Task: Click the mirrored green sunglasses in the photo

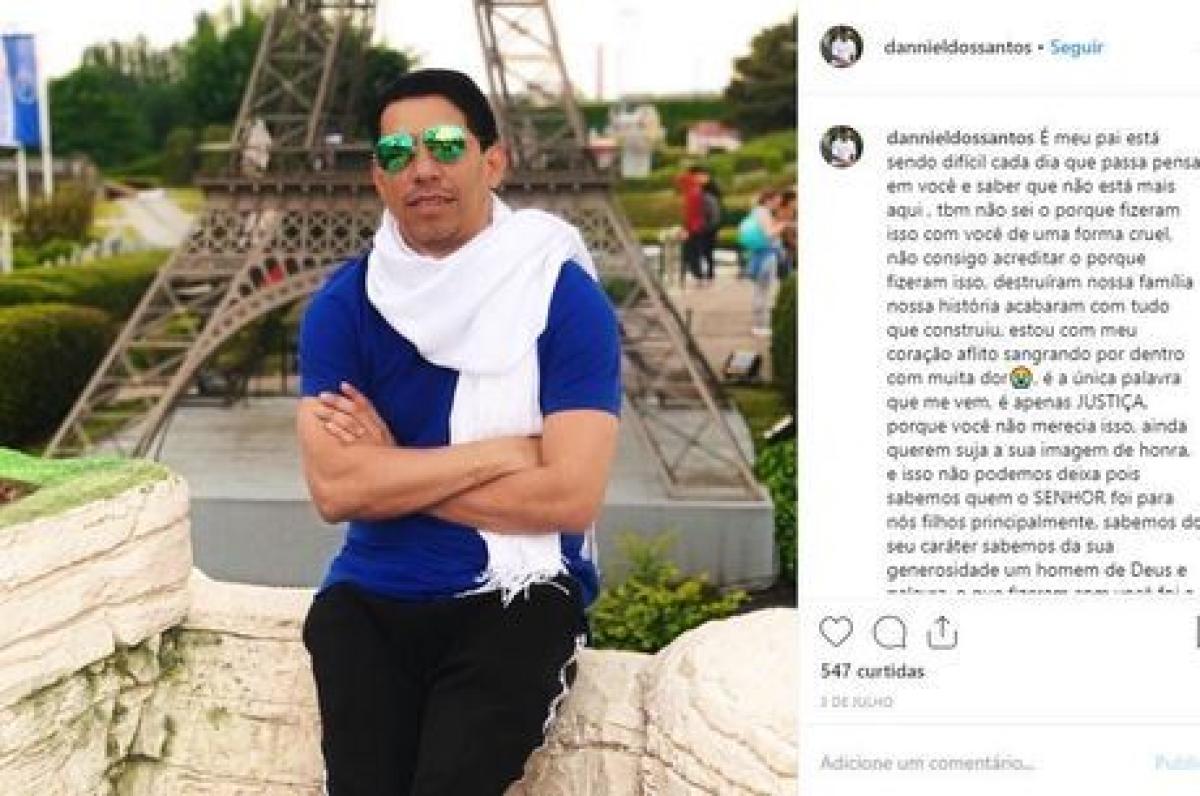Action: (422, 148)
